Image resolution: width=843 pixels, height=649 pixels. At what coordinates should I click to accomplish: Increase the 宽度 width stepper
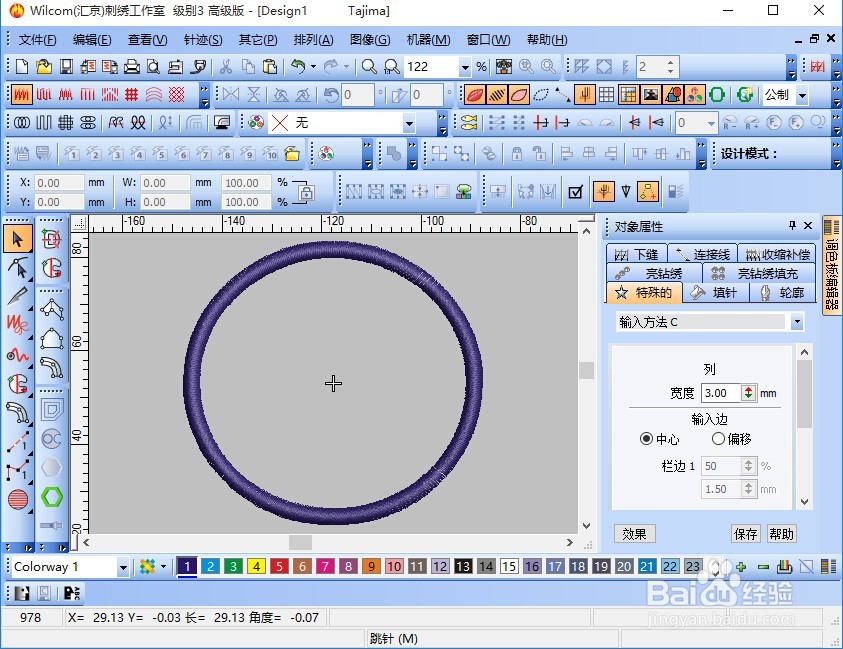click(748, 389)
